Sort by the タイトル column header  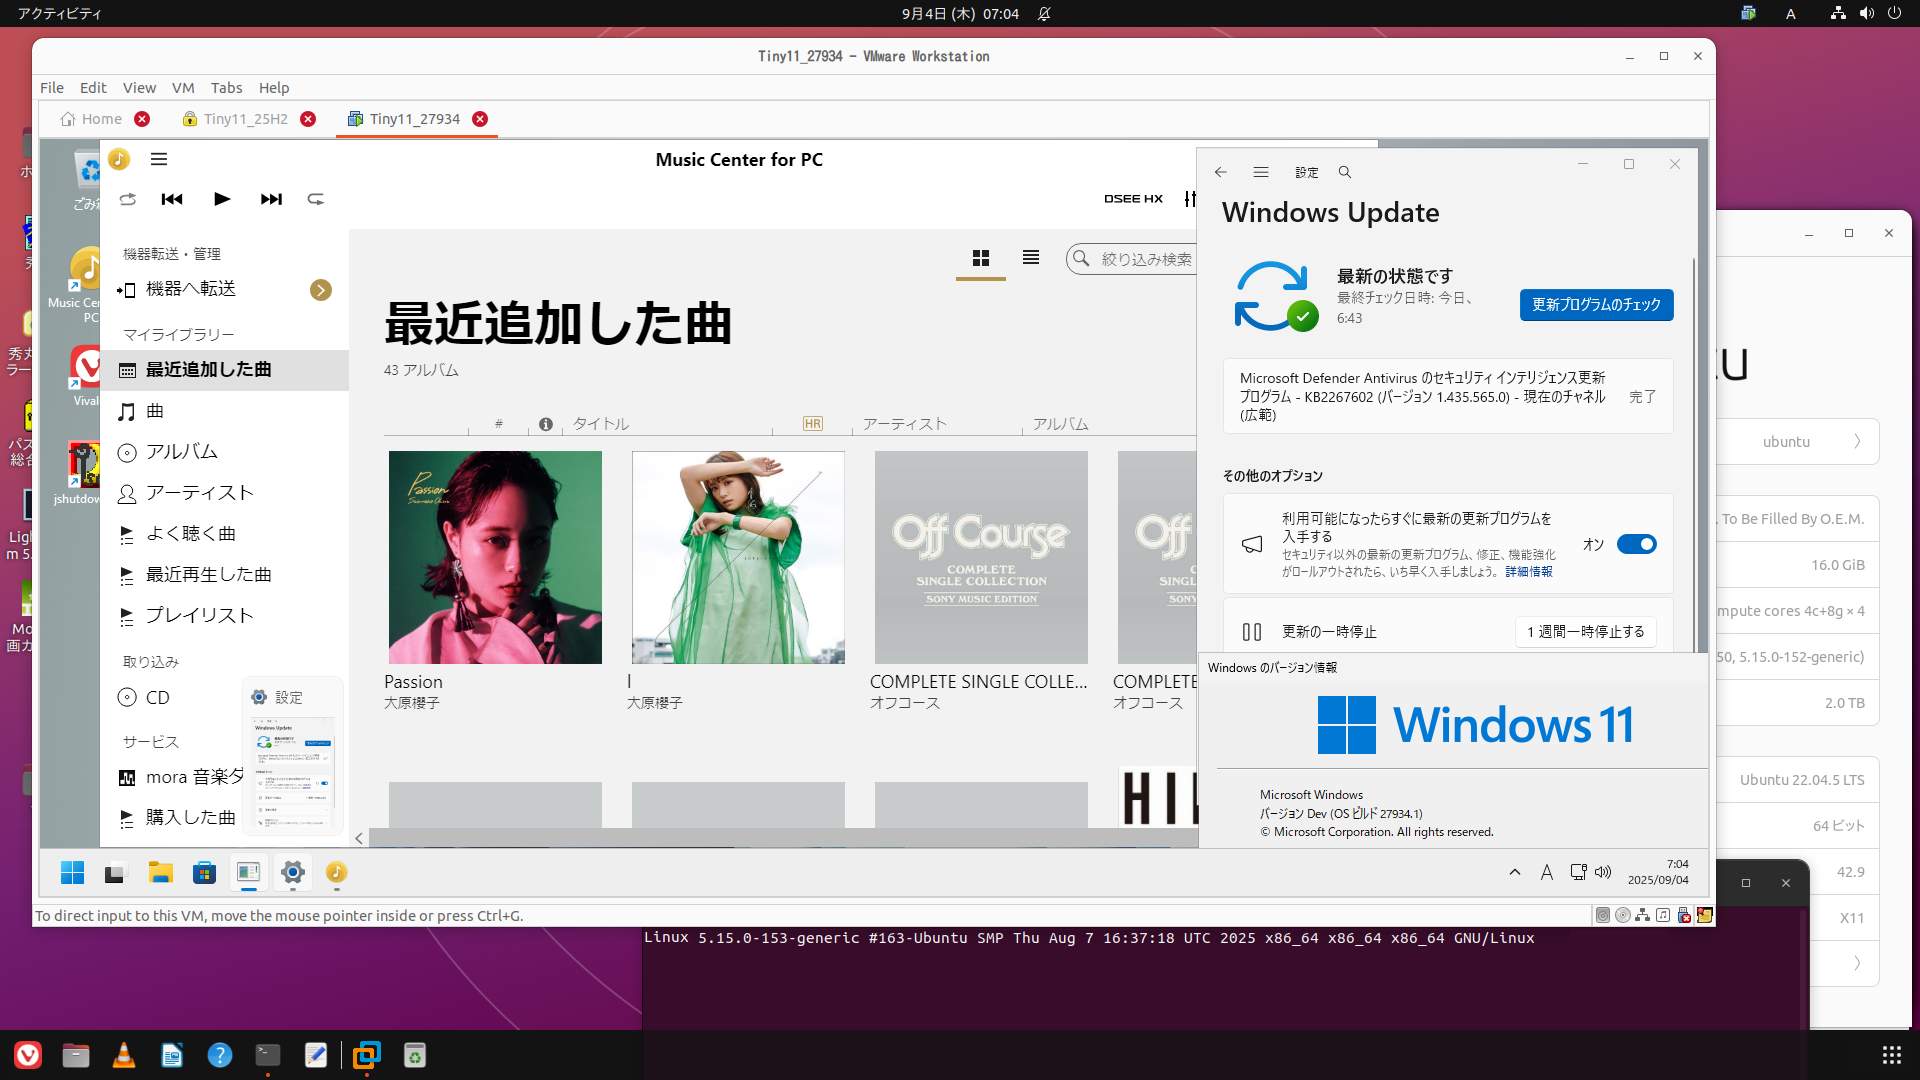600,424
